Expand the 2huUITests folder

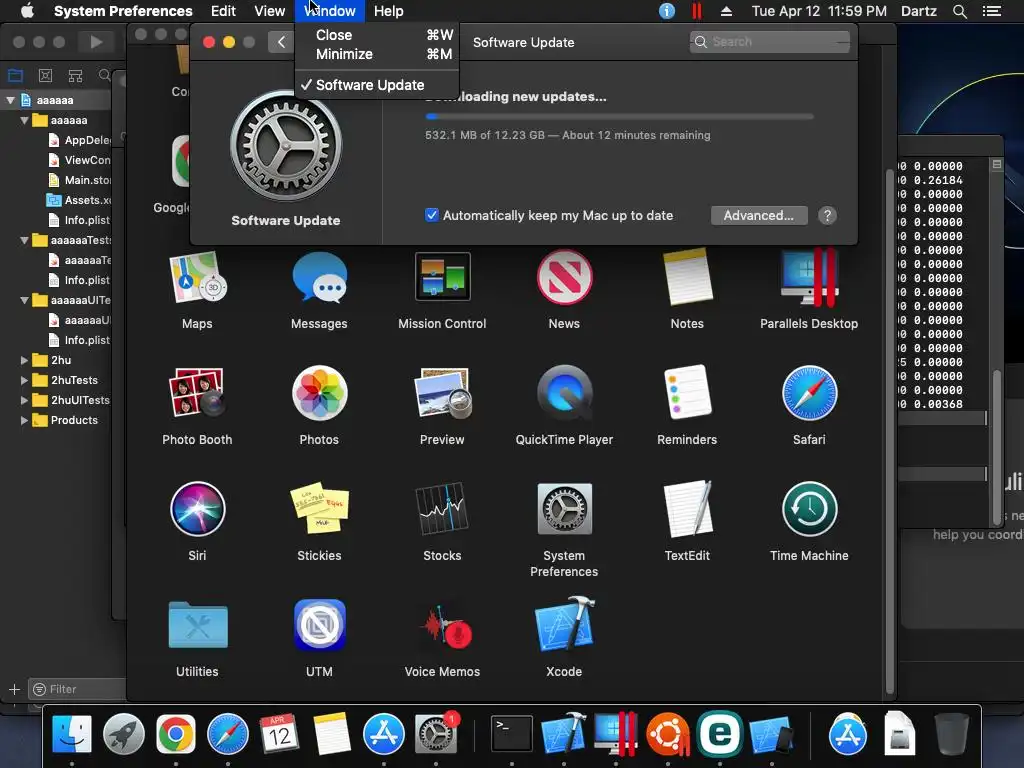(24, 400)
